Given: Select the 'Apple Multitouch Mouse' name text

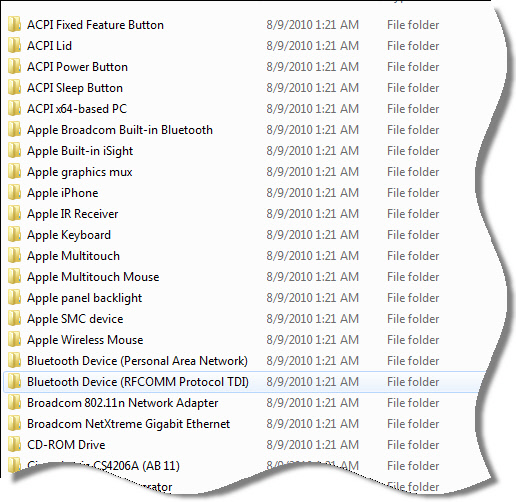Looking at the screenshot, I should [93, 278].
